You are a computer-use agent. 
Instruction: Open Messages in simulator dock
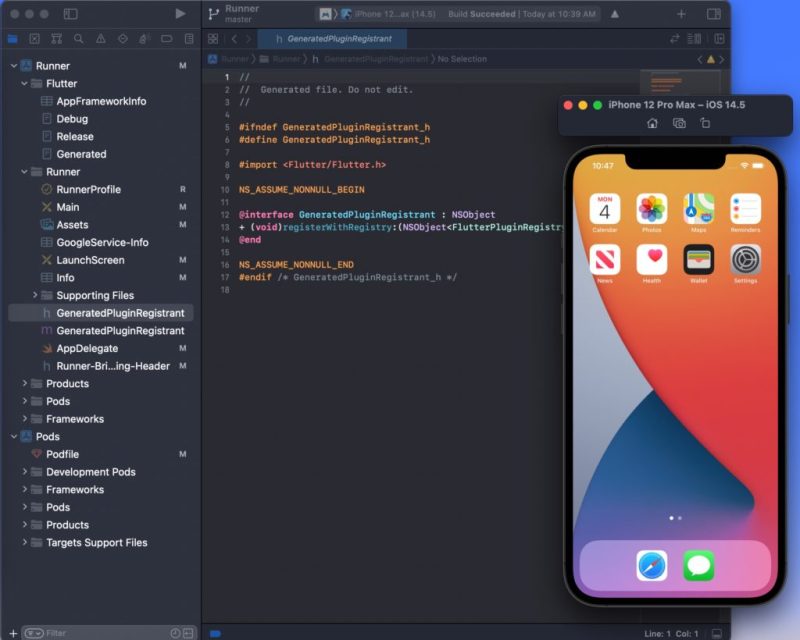(698, 565)
